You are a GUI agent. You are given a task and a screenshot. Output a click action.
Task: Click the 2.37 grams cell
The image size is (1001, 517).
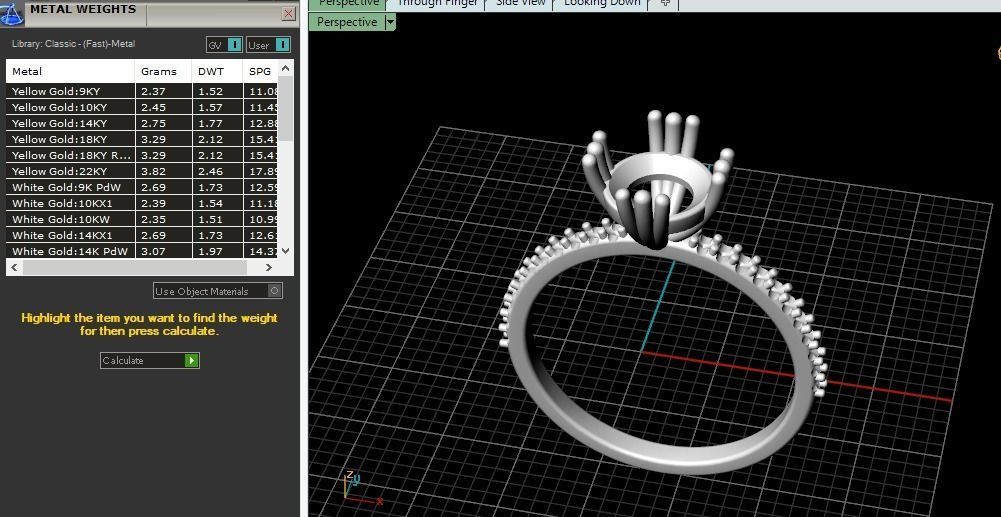click(163, 91)
